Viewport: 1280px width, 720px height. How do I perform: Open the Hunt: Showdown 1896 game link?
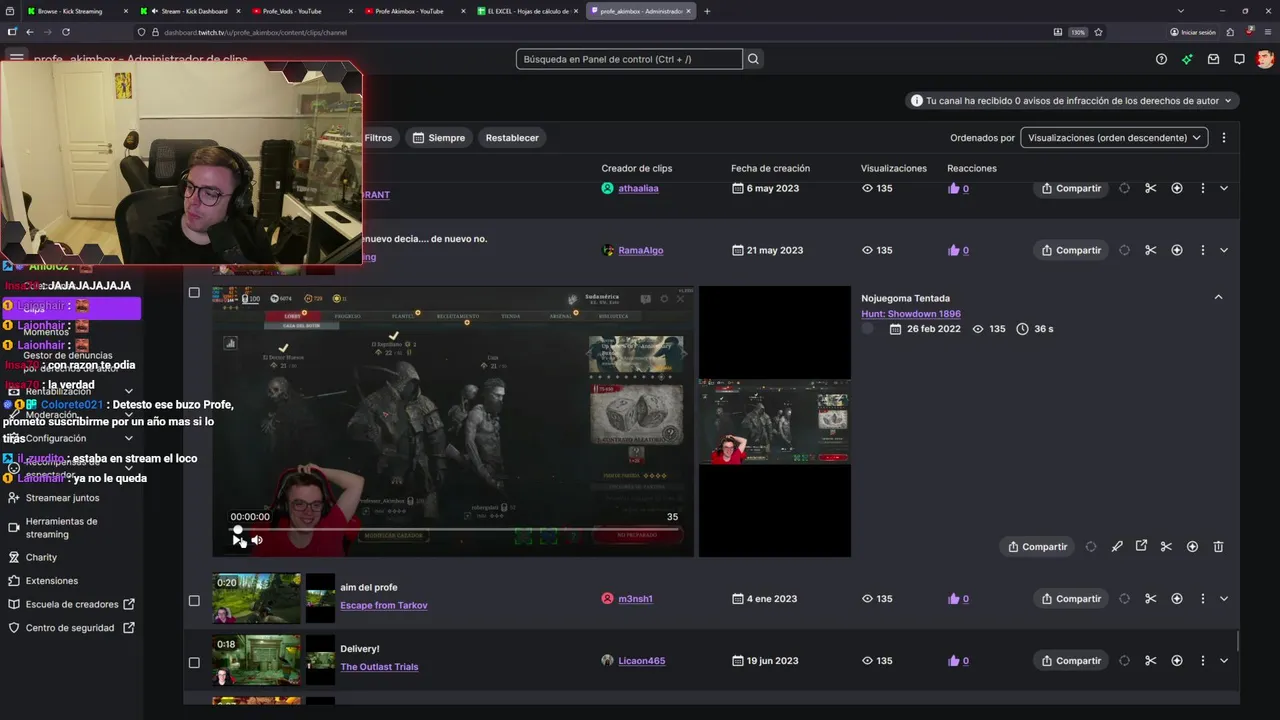click(911, 314)
